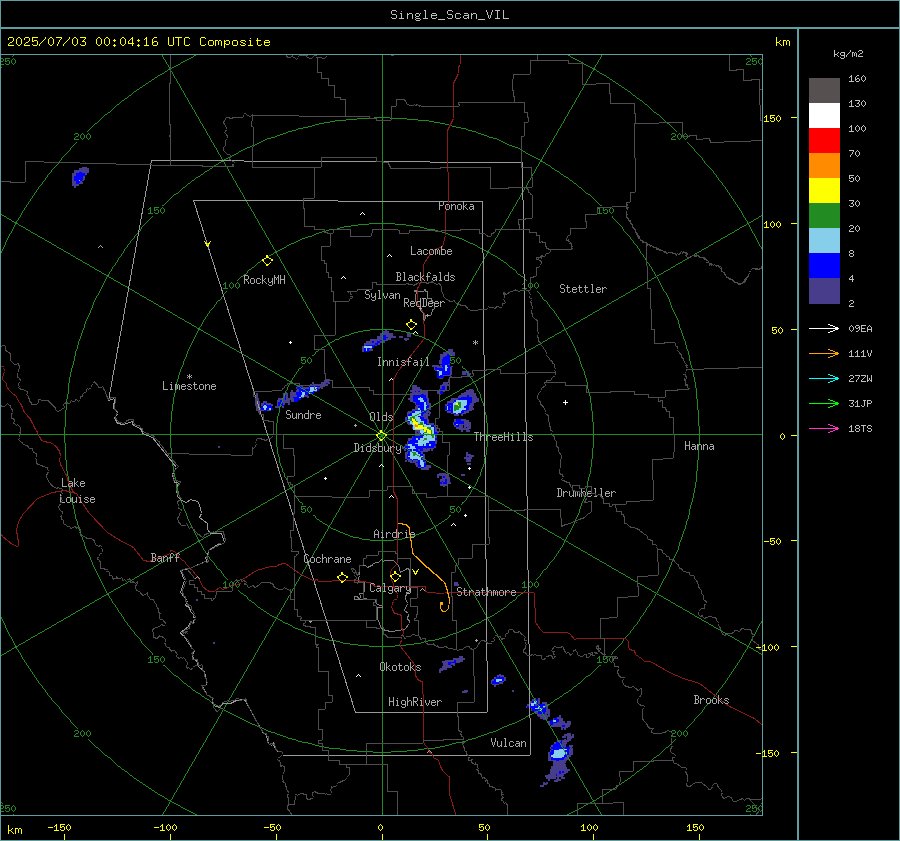The image size is (900, 841).
Task: Click the Strathmore town label
Action: pyautogui.click(x=486, y=592)
